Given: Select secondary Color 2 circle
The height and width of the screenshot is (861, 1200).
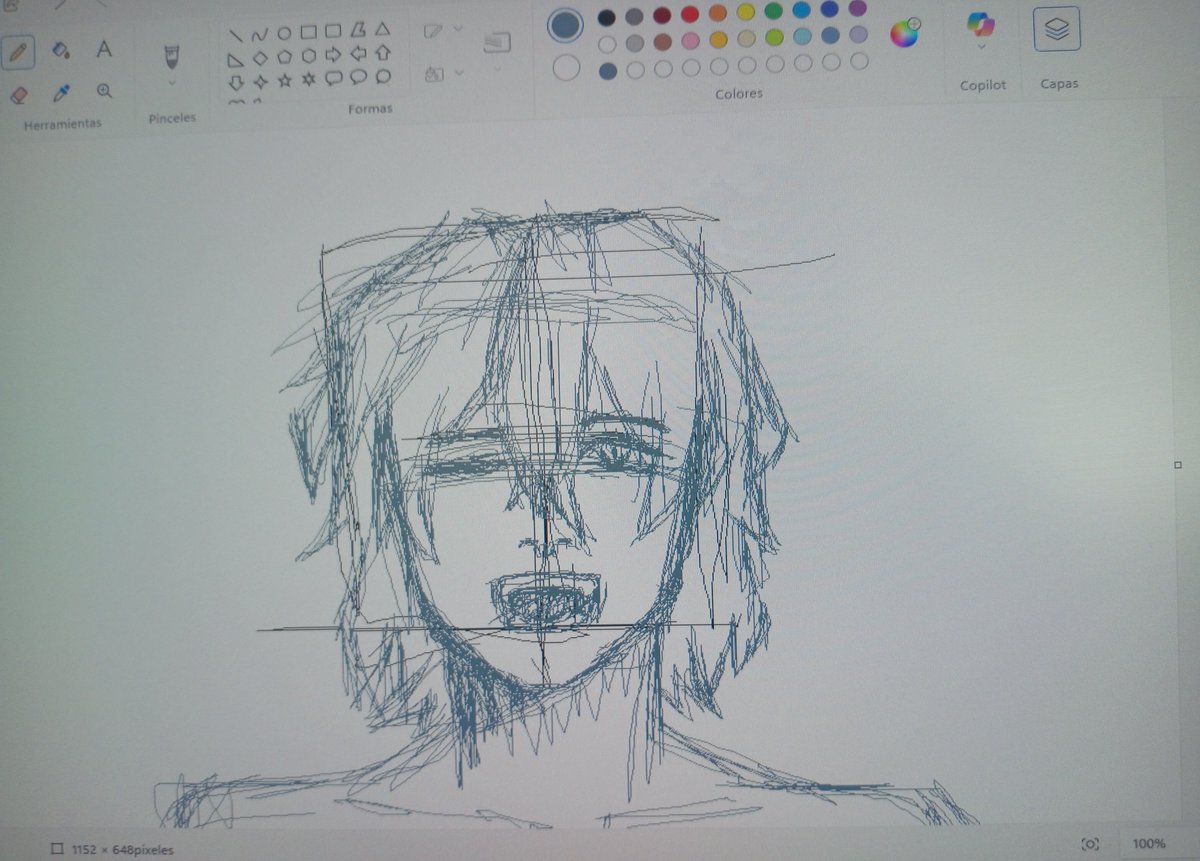Looking at the screenshot, I should [567, 69].
